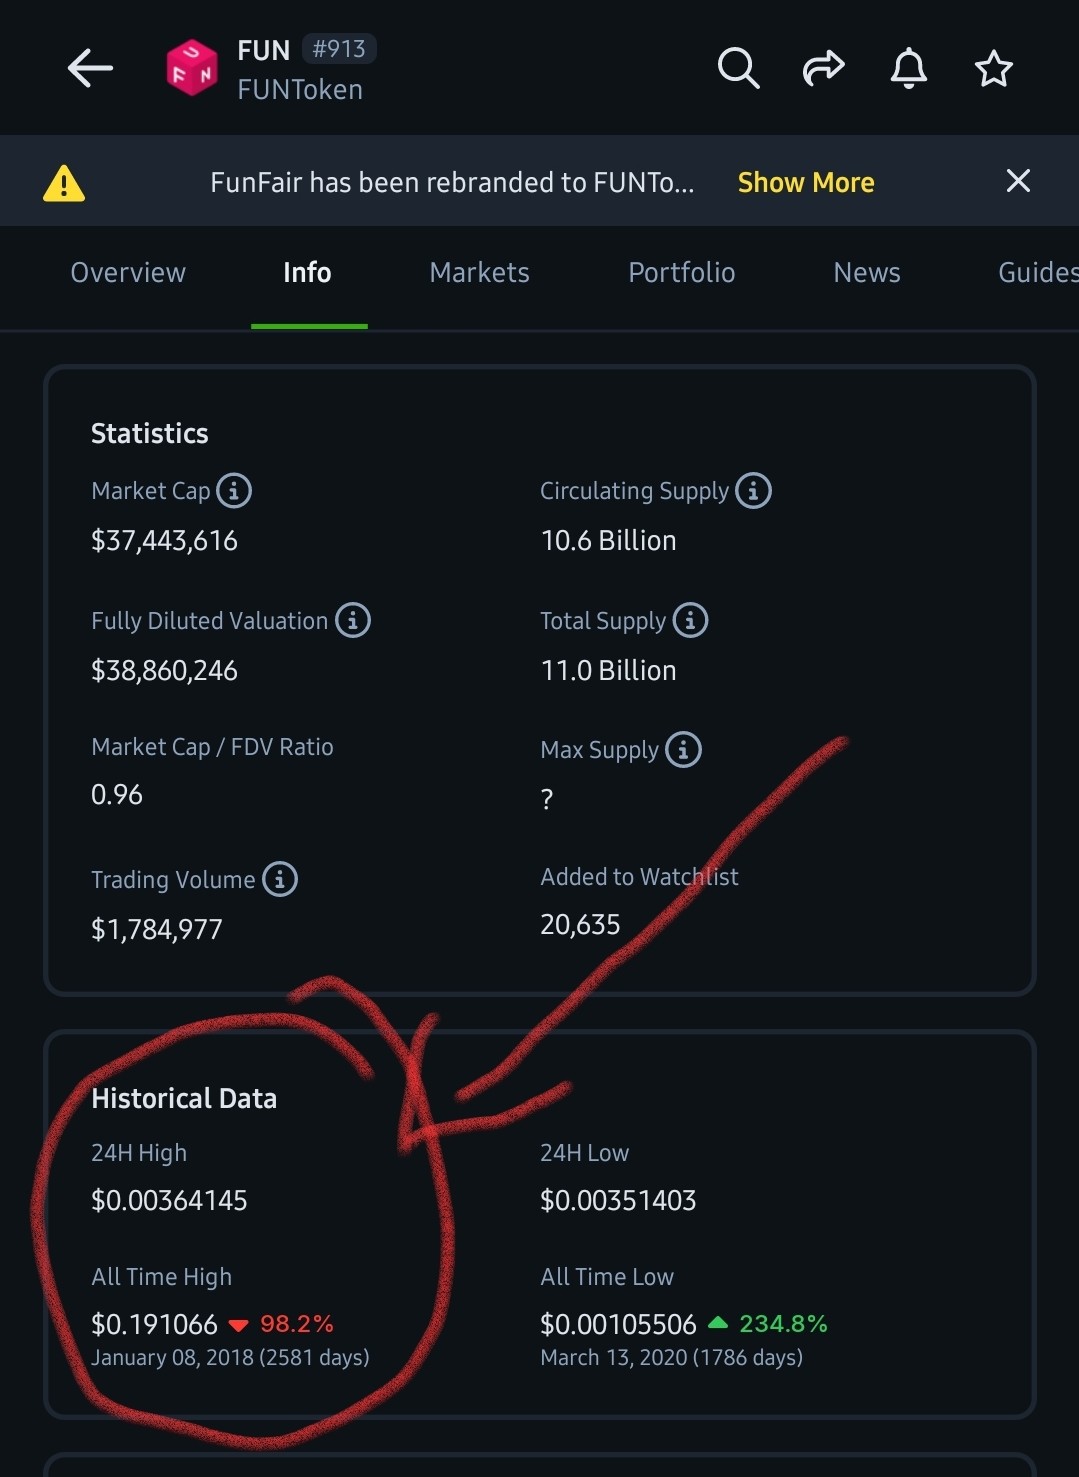Tap the Historical Data heading
The width and height of the screenshot is (1079, 1477).
(x=184, y=1099)
